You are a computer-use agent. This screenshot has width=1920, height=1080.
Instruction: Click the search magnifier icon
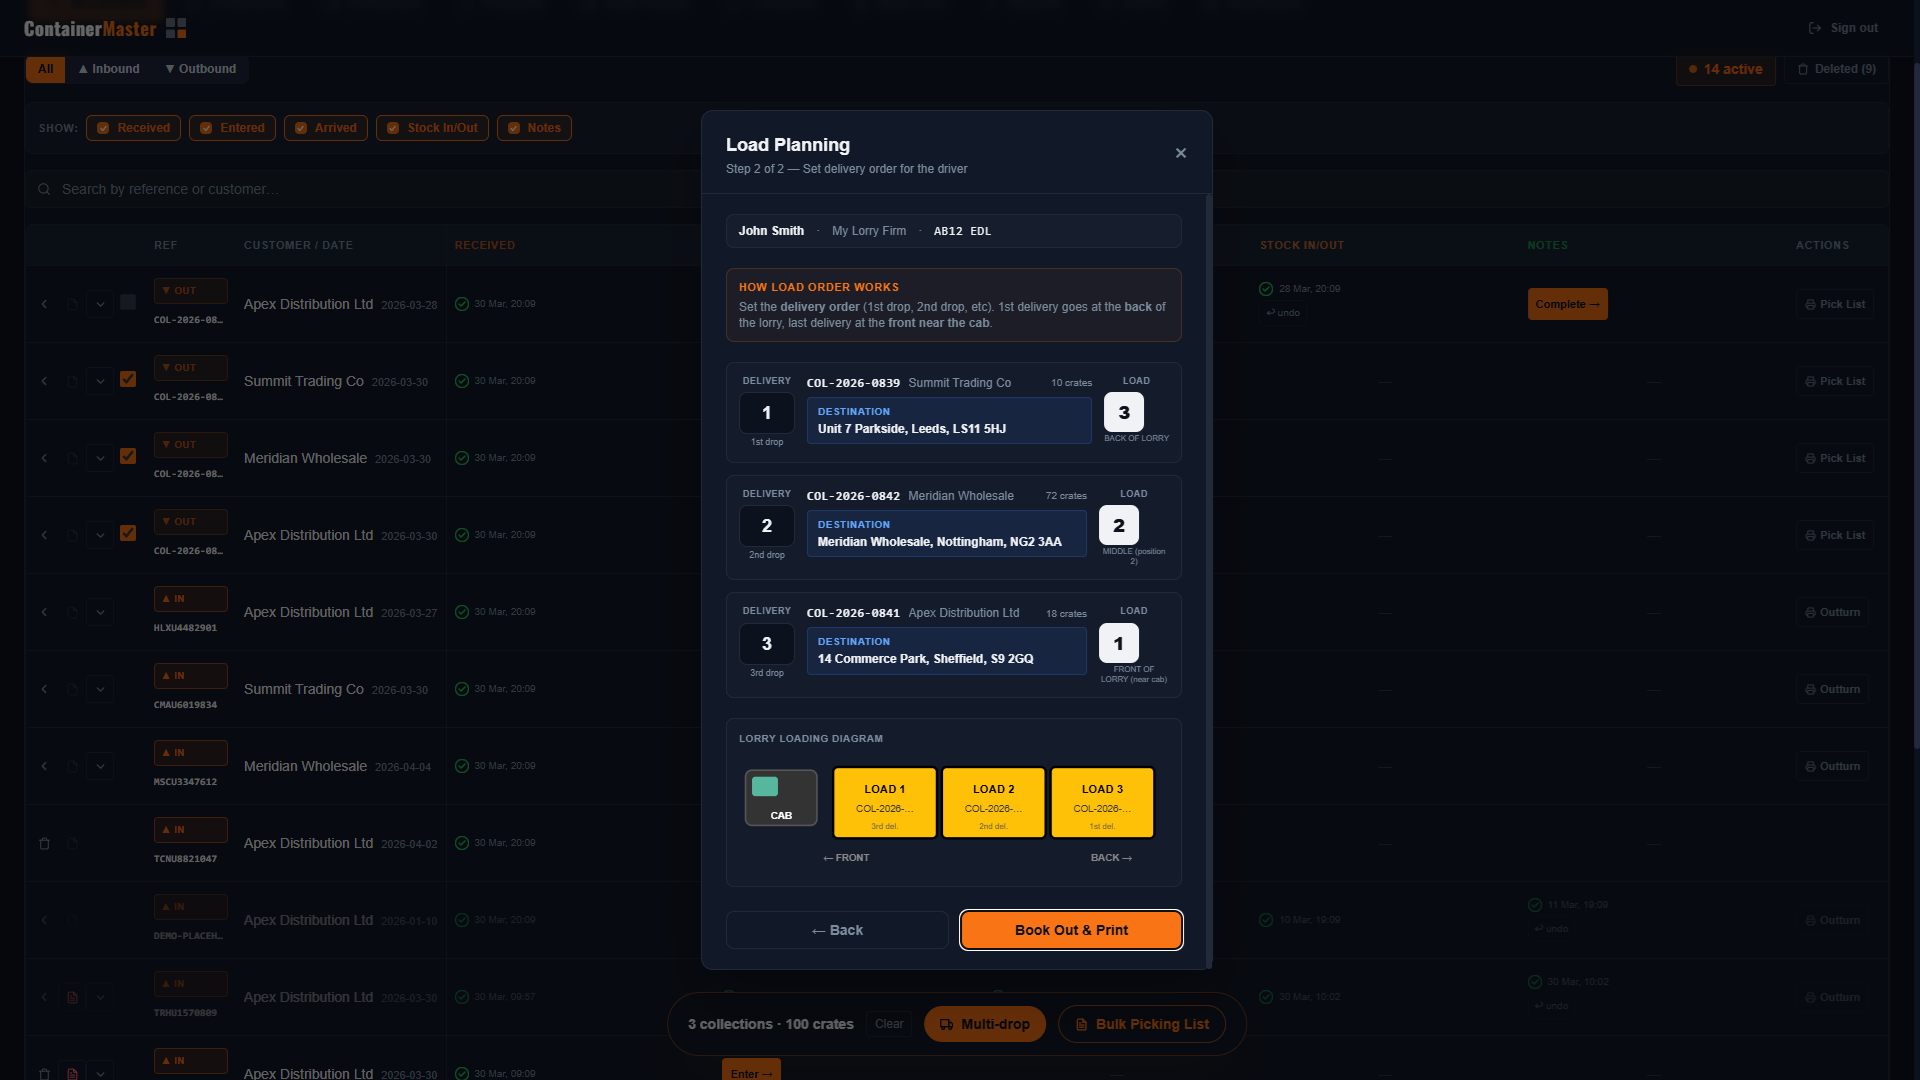click(44, 189)
